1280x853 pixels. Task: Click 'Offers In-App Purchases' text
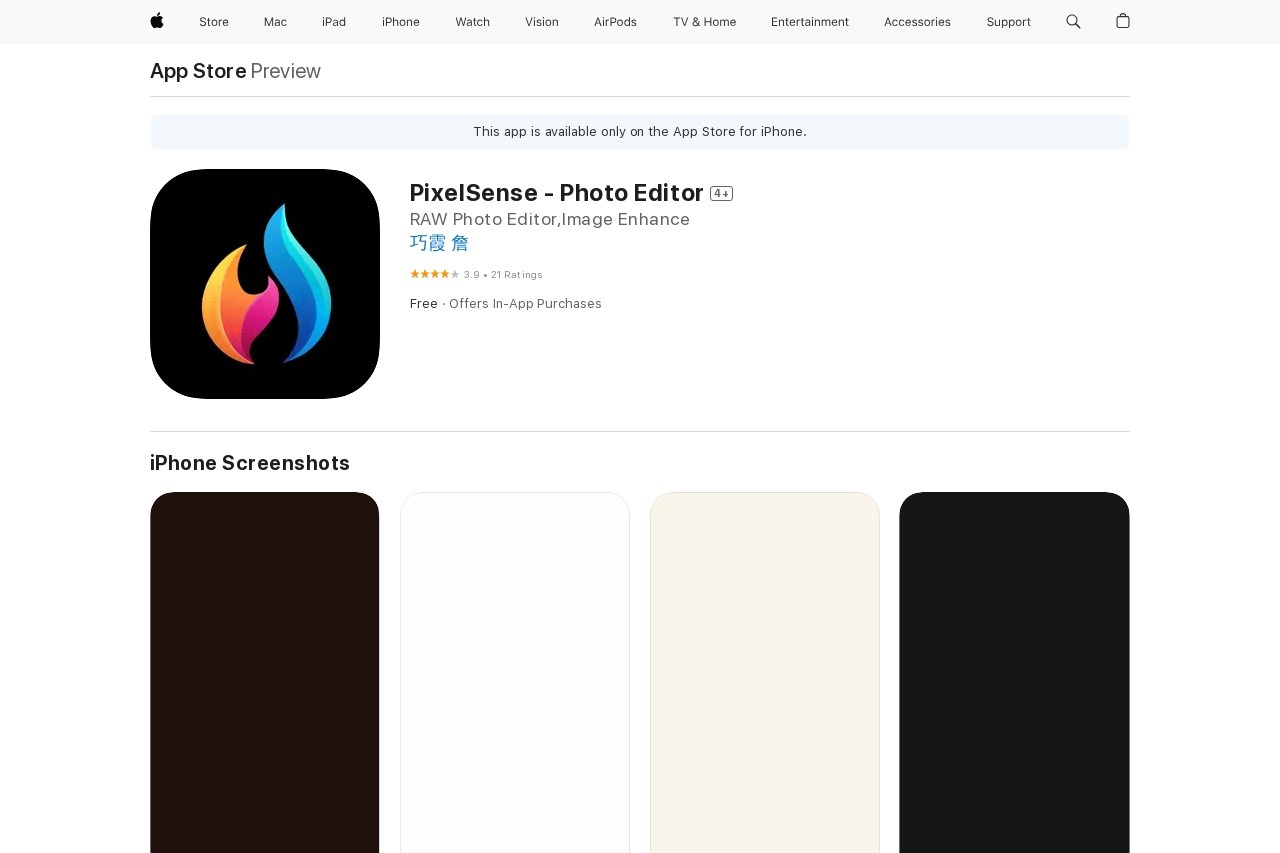coord(525,304)
